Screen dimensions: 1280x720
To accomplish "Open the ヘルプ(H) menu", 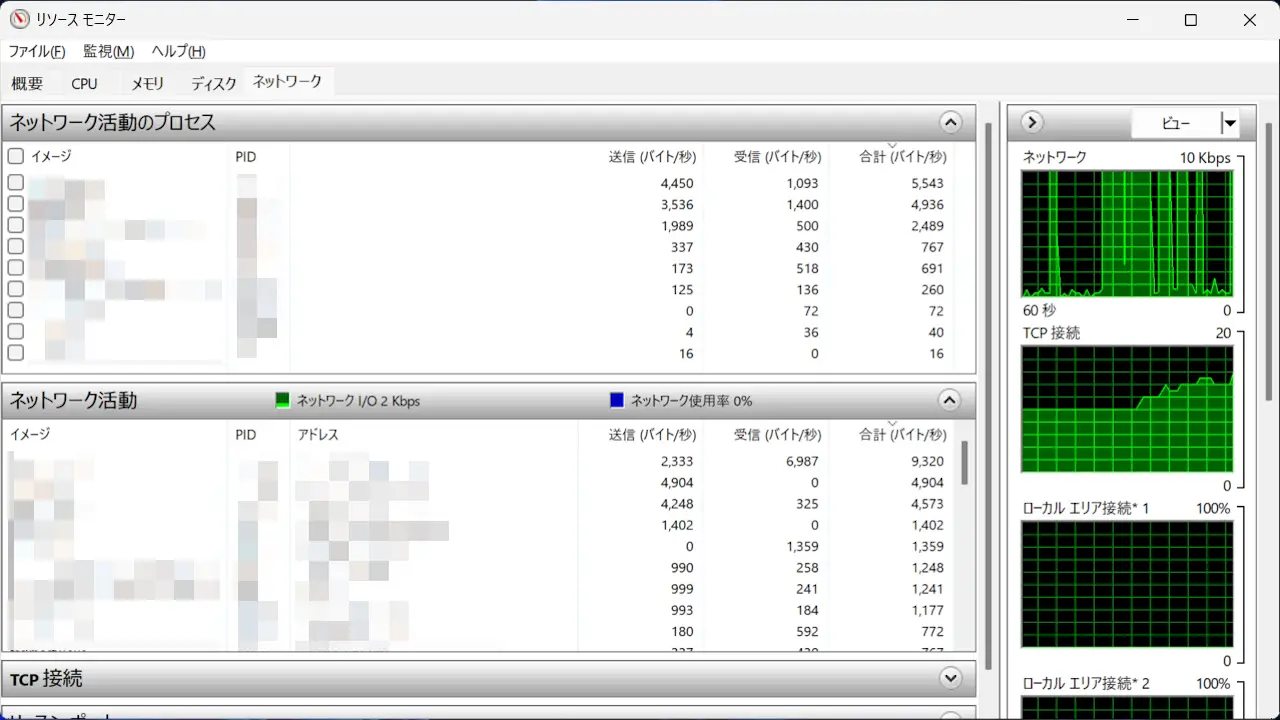I will (x=178, y=52).
